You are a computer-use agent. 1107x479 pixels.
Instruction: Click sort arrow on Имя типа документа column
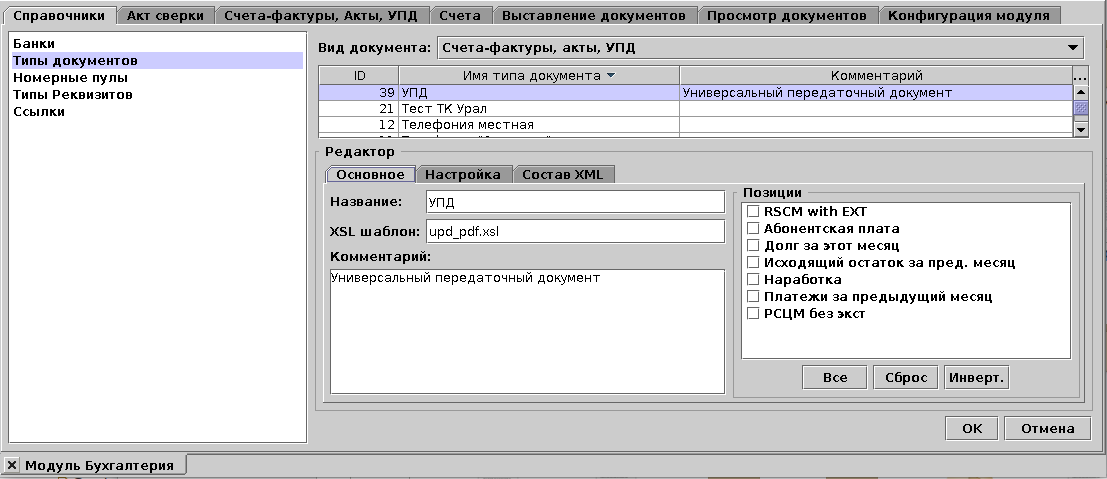611,76
